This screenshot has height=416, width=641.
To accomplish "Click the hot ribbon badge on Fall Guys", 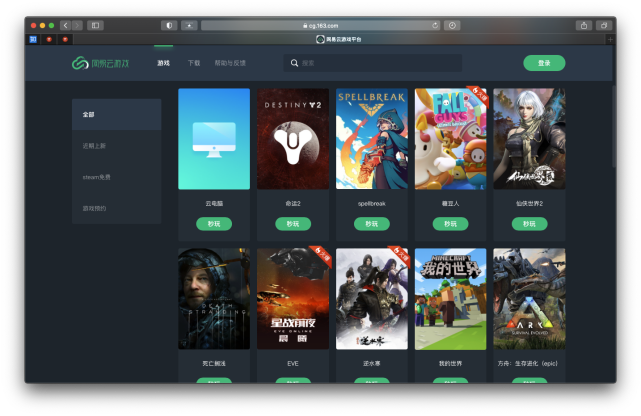I will tap(479, 96).
